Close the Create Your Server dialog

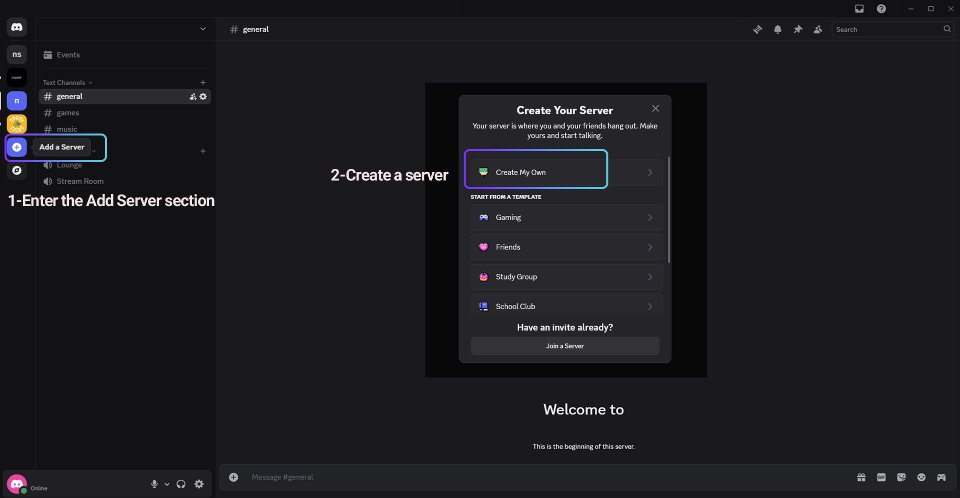(655, 108)
